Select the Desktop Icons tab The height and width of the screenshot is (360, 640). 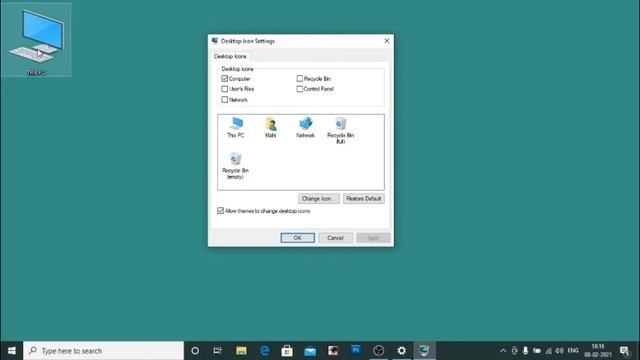[x=230, y=56]
